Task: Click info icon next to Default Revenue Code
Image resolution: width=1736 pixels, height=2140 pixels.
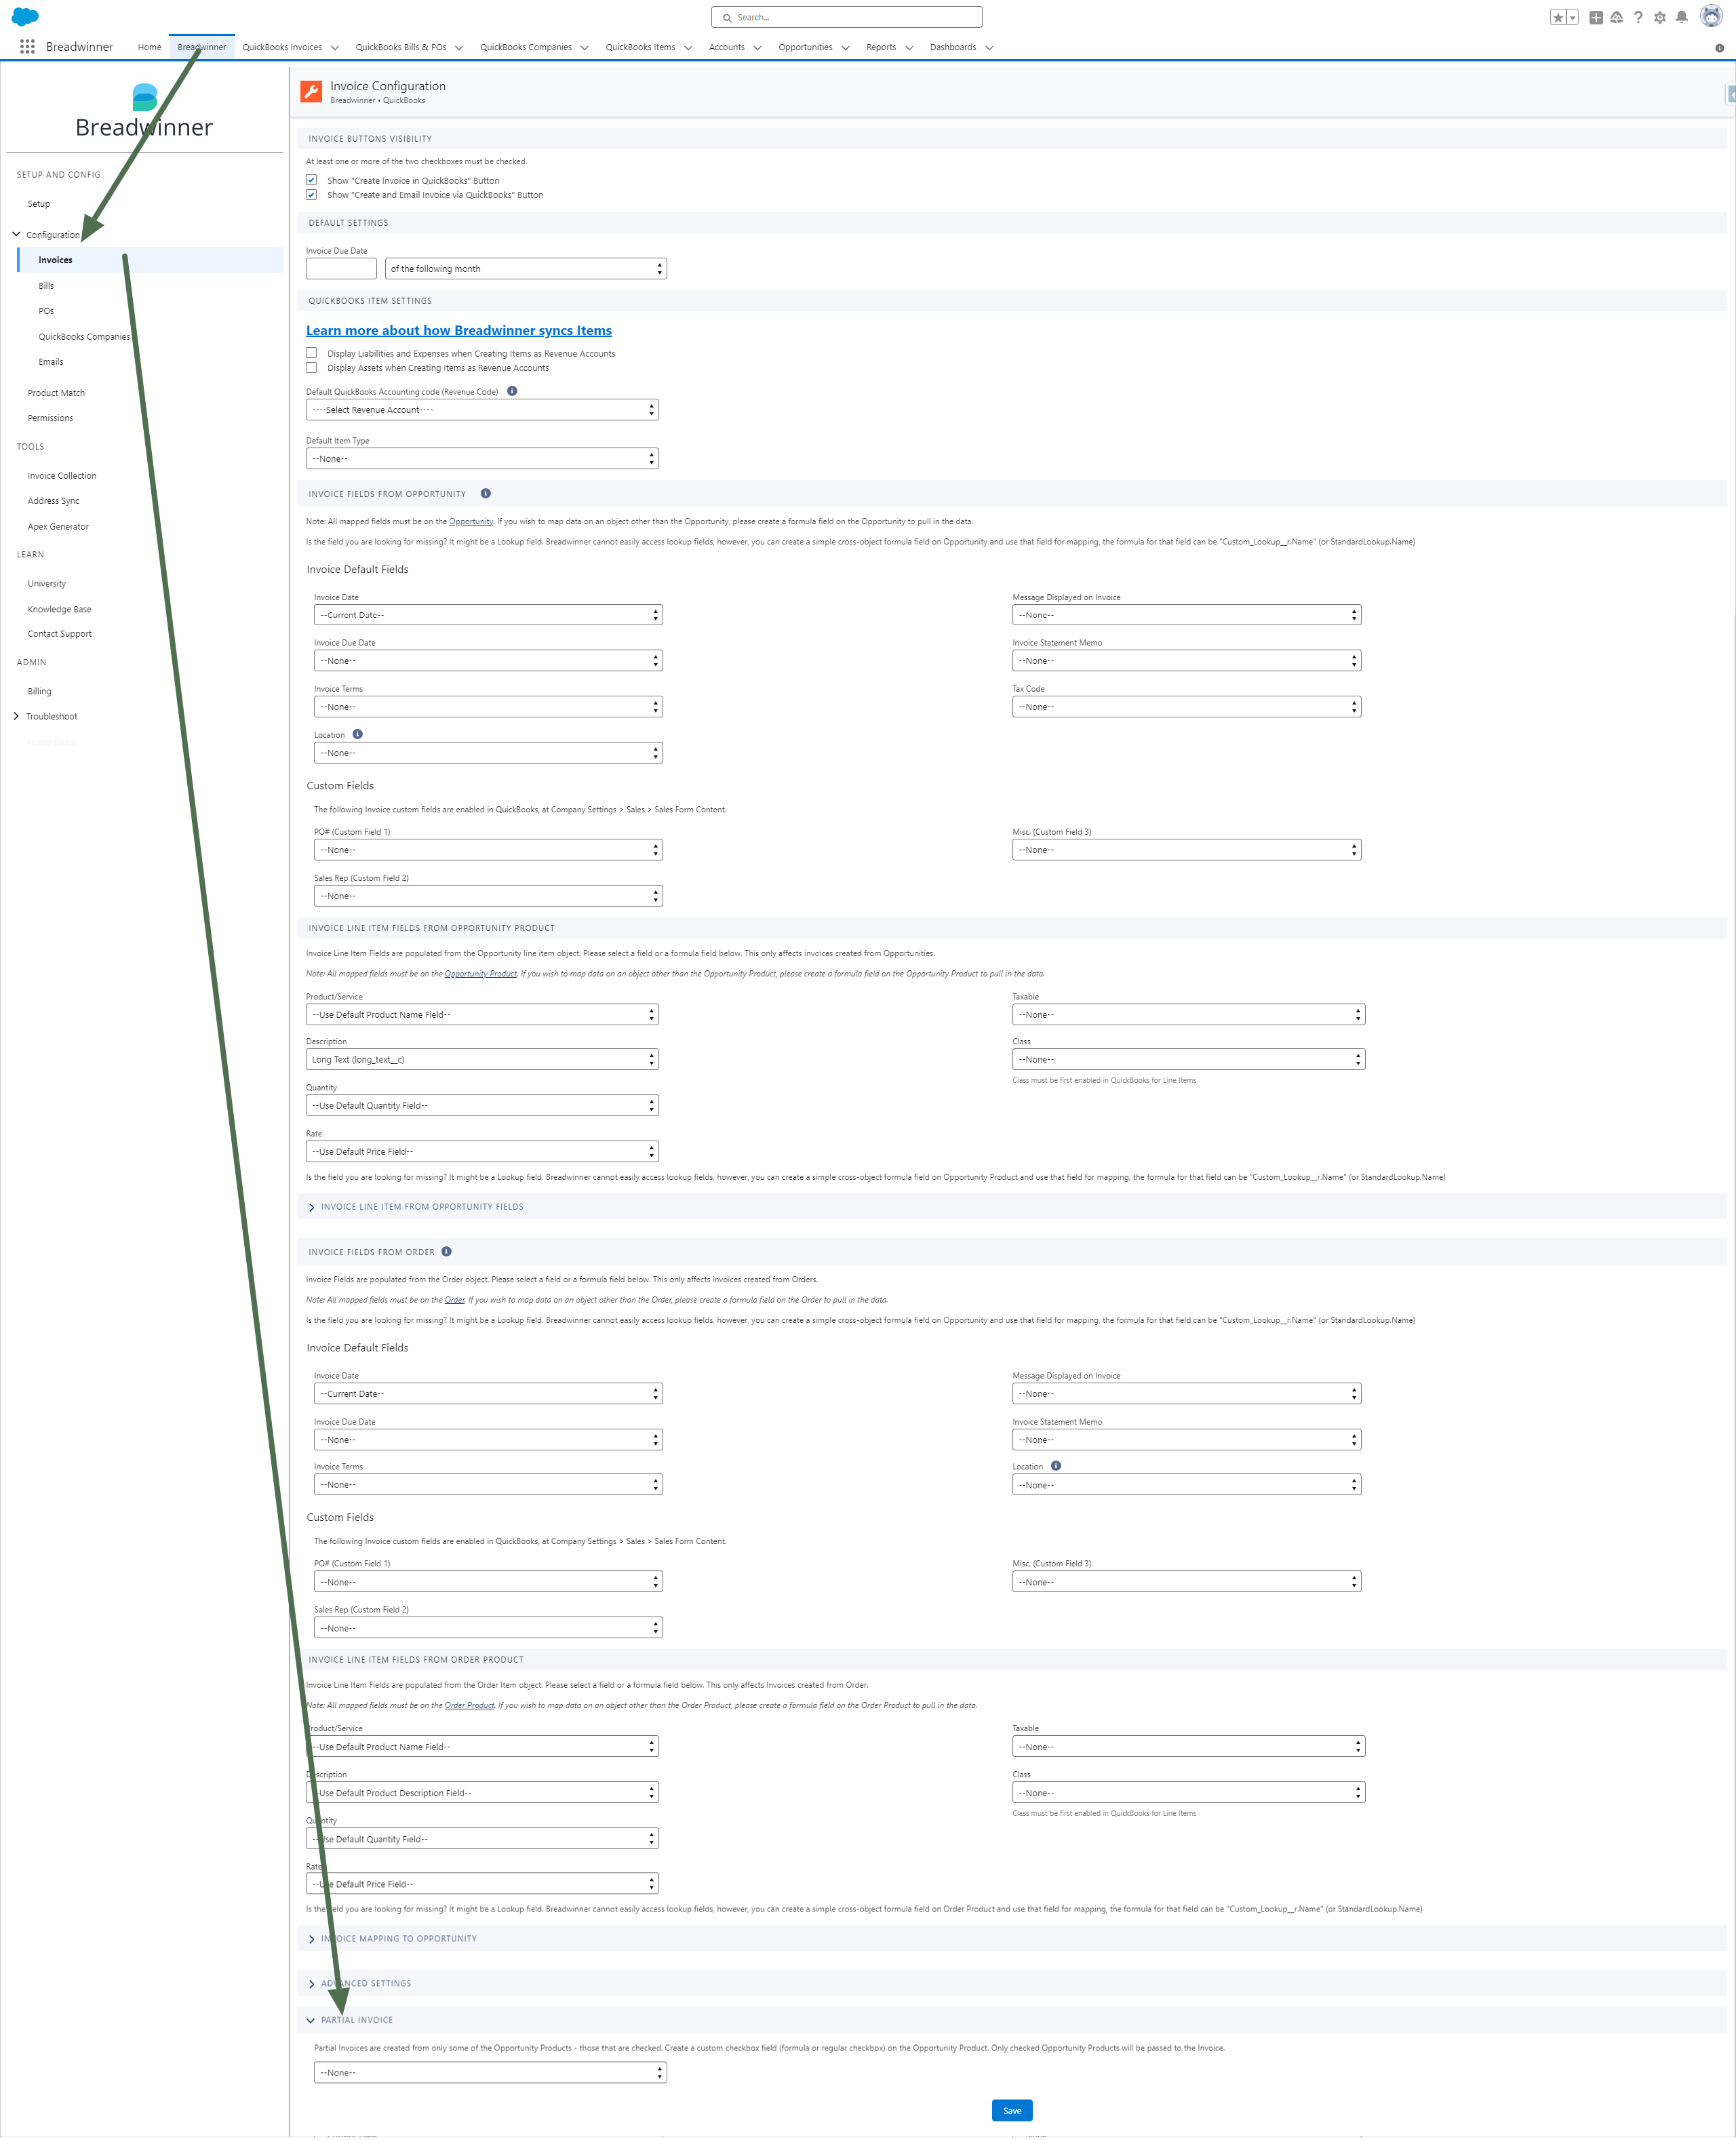Action: coord(512,391)
